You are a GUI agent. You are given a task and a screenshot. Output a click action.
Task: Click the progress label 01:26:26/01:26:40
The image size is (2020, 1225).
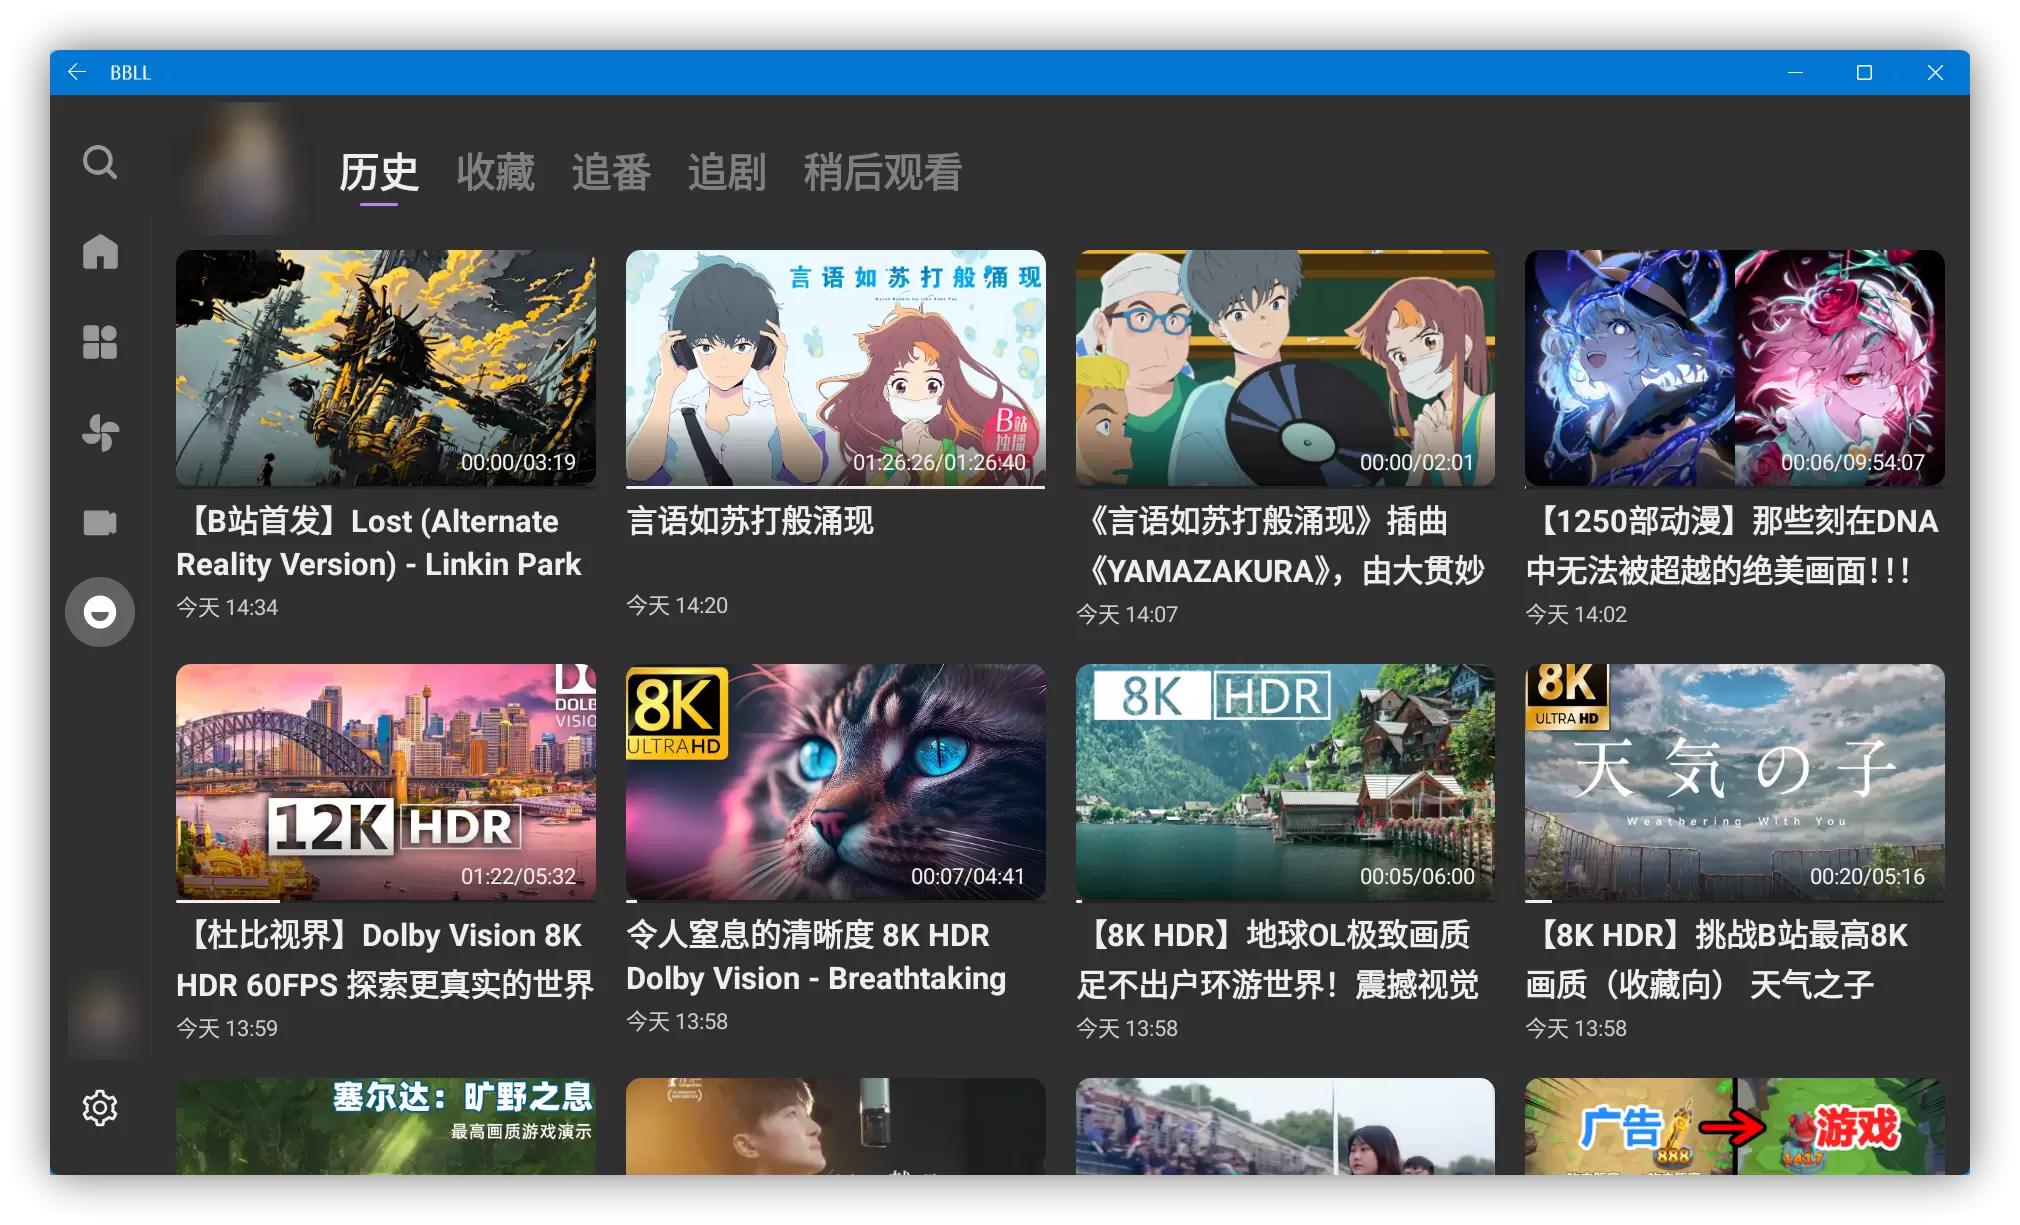[x=939, y=462]
